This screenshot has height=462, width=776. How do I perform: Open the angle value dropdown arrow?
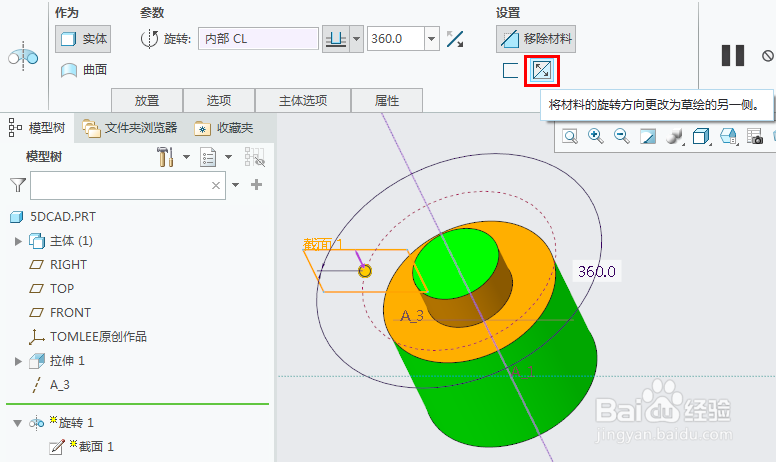(x=432, y=39)
